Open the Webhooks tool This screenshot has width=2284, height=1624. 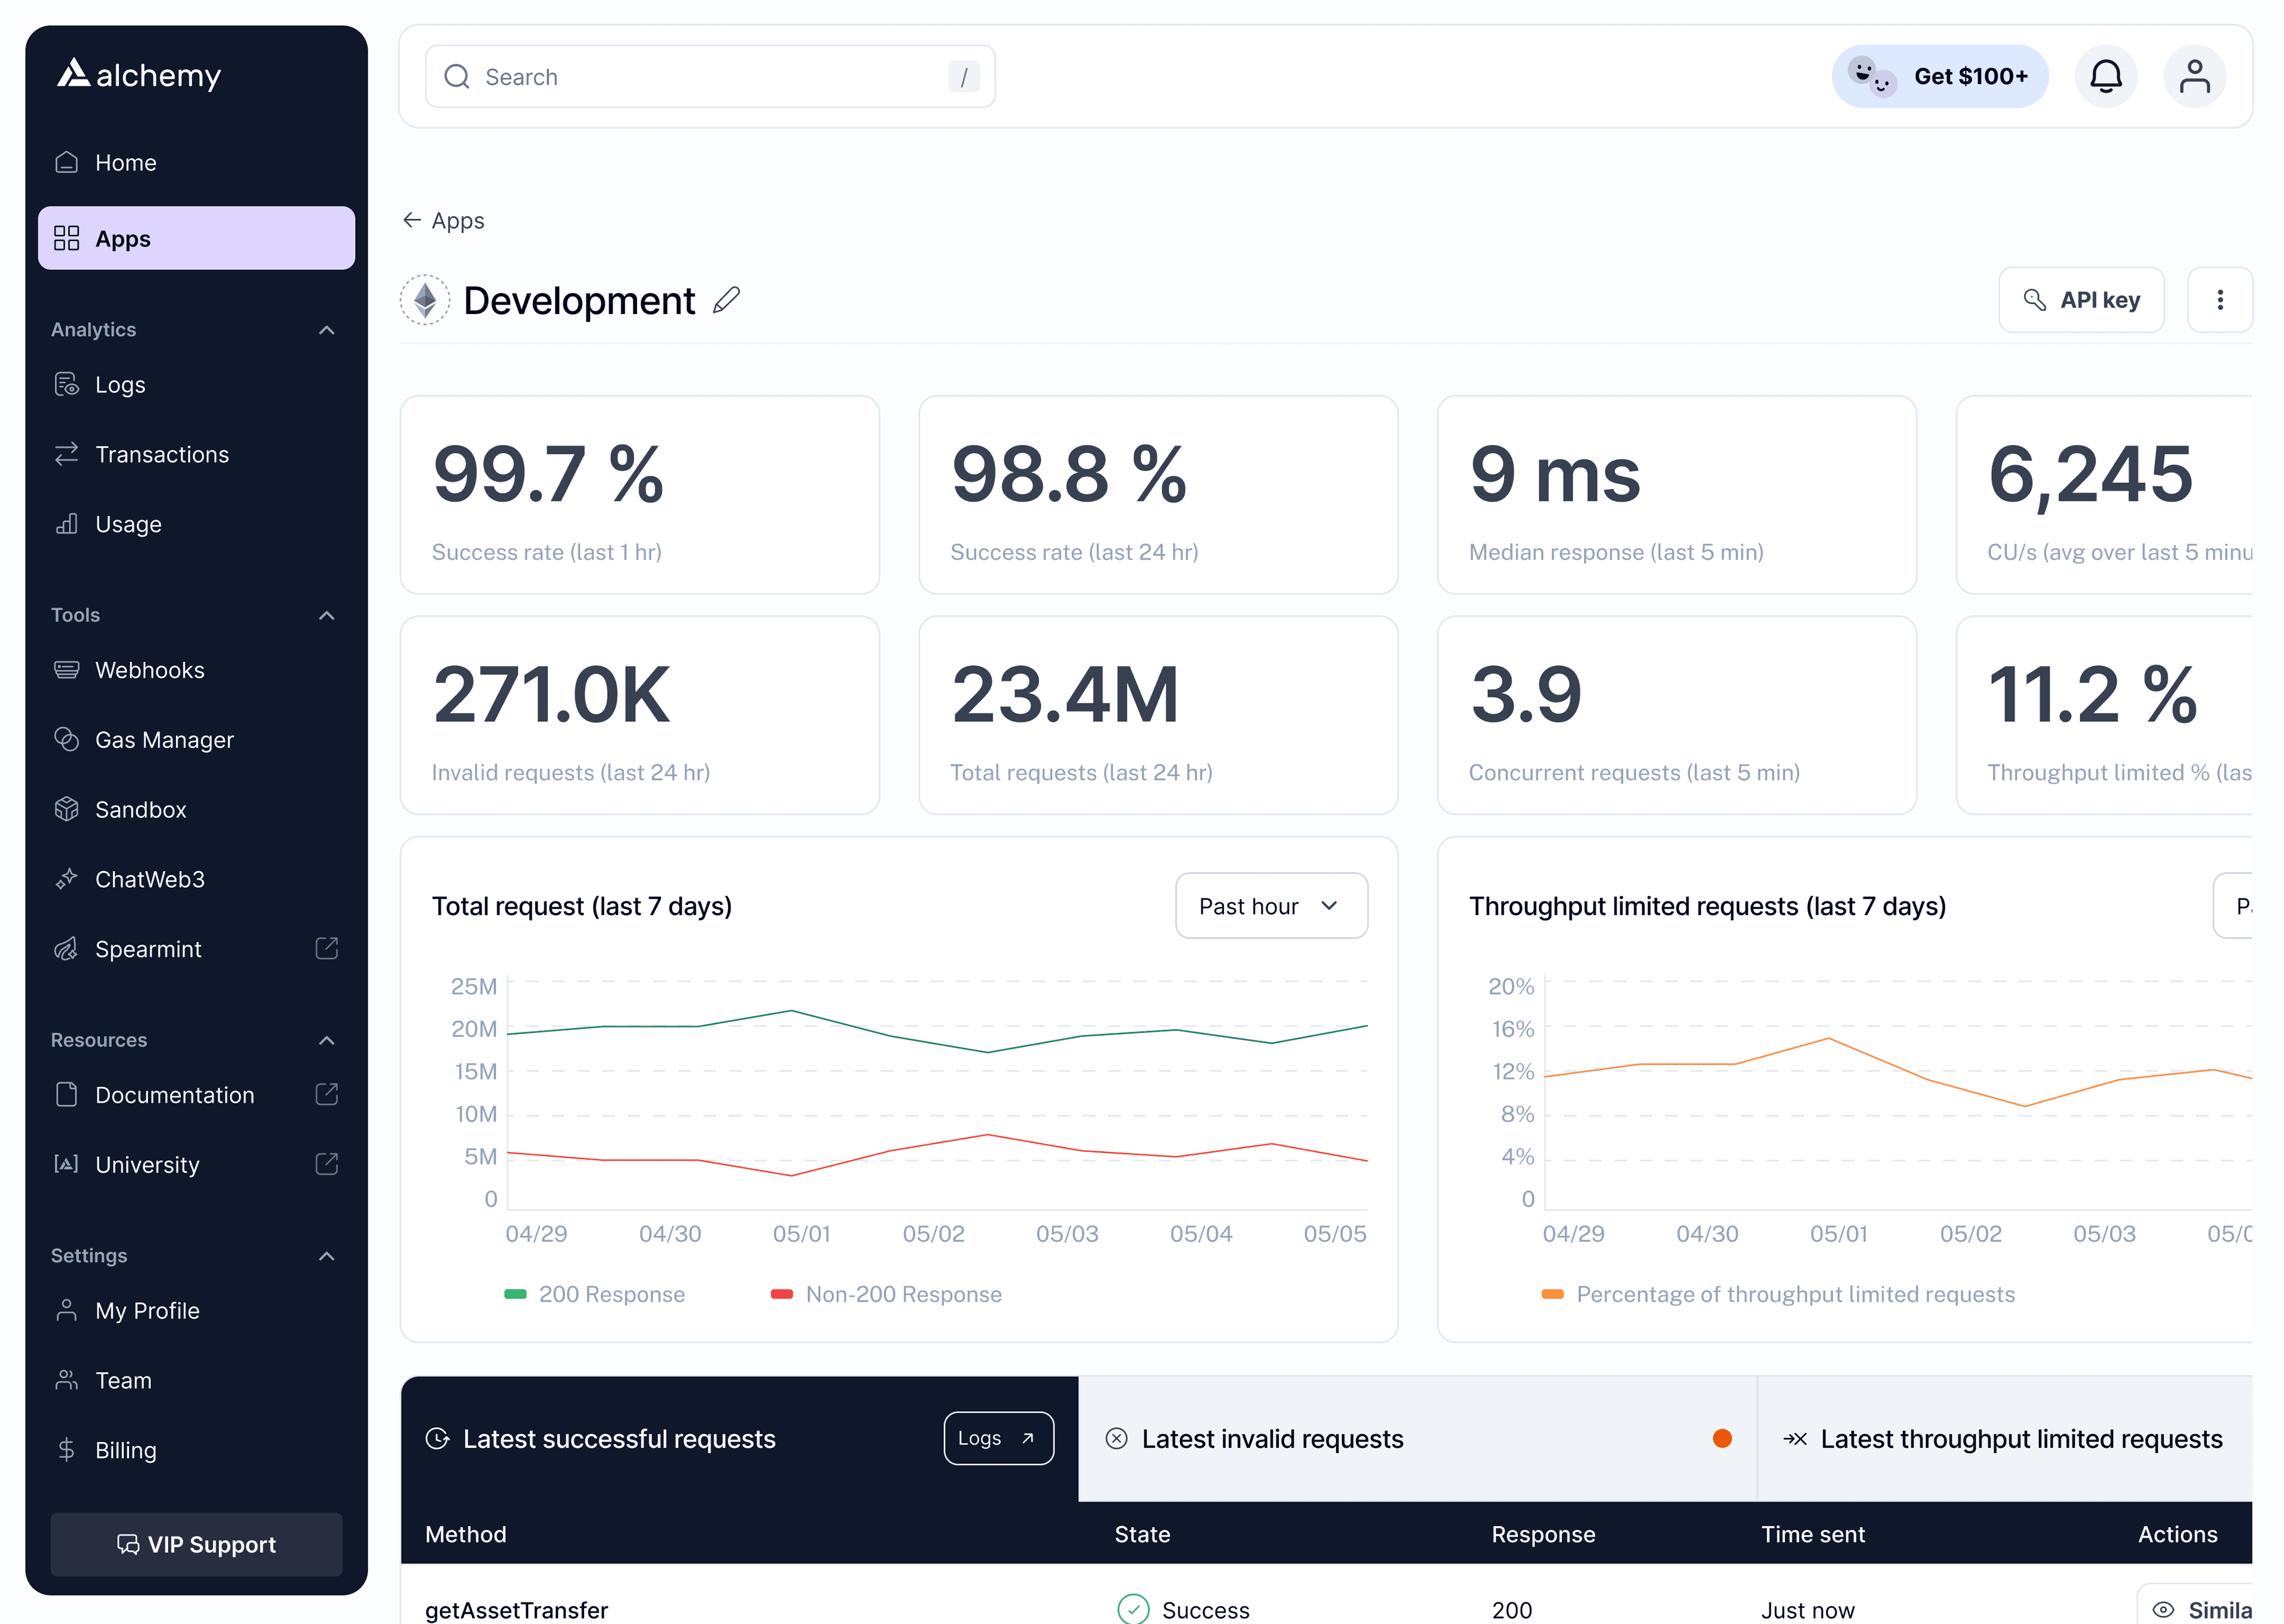click(149, 670)
